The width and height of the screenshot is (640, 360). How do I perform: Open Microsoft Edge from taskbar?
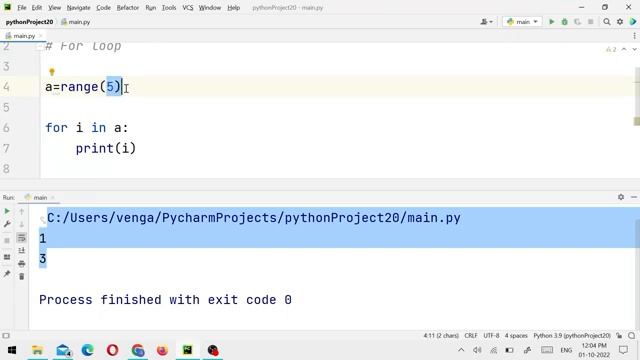click(x=87, y=350)
